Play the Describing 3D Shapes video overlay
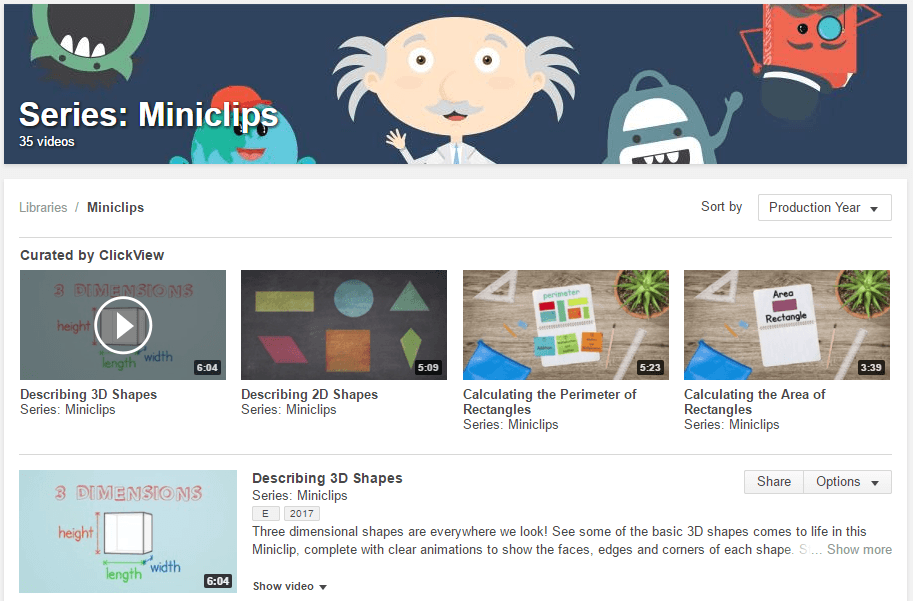 [x=123, y=325]
